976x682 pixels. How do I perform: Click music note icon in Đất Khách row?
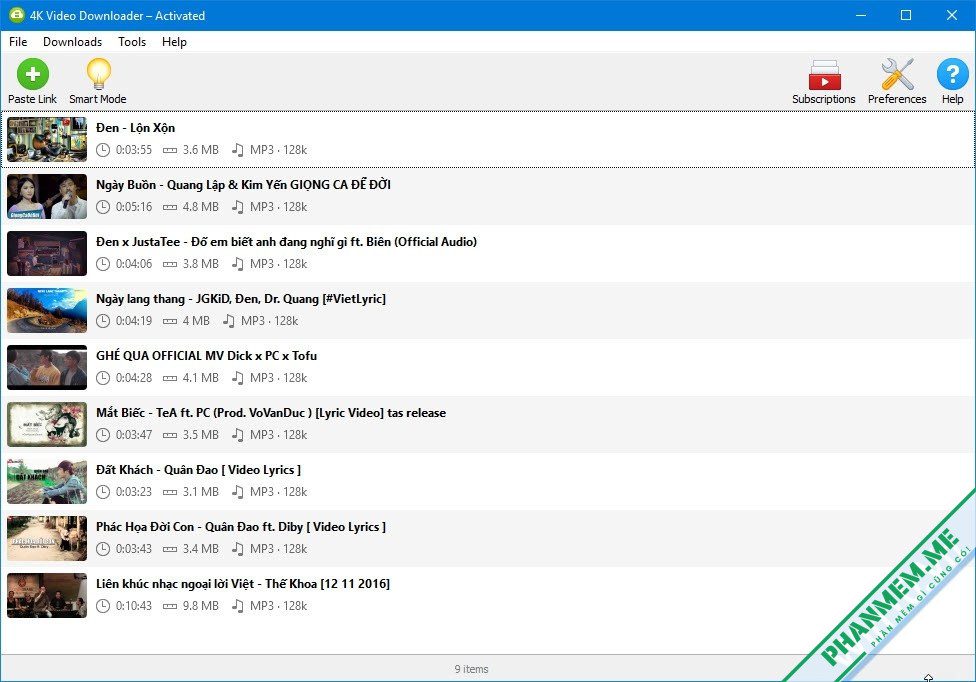[x=238, y=492]
